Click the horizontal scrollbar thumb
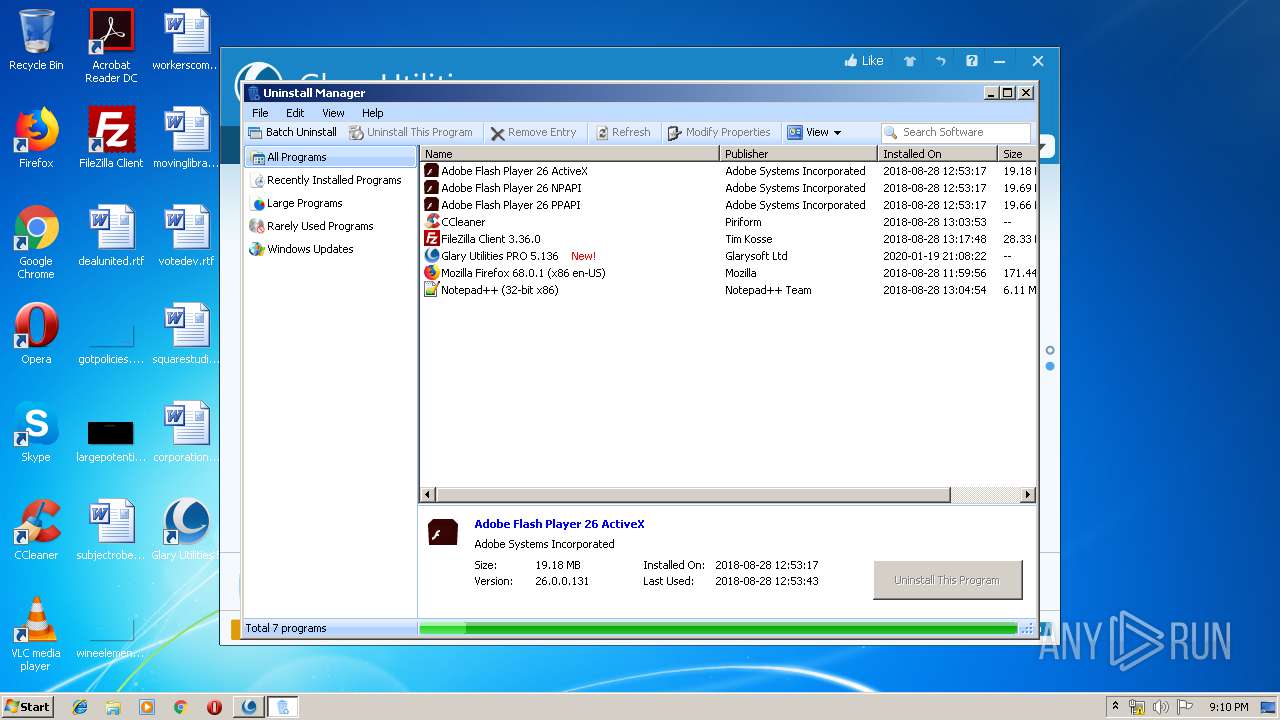 692,495
